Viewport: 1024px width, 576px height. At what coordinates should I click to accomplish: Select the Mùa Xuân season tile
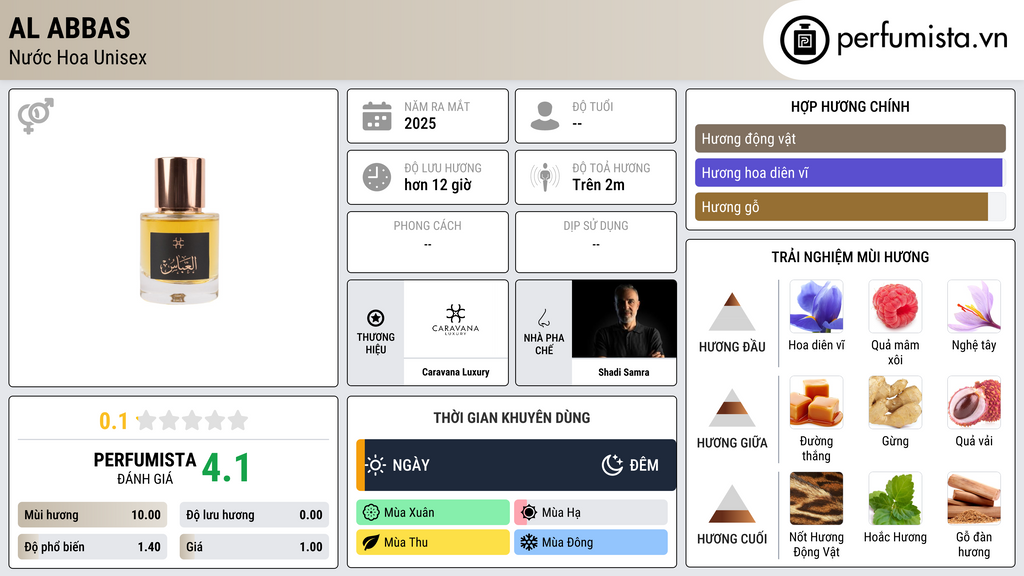point(433,513)
